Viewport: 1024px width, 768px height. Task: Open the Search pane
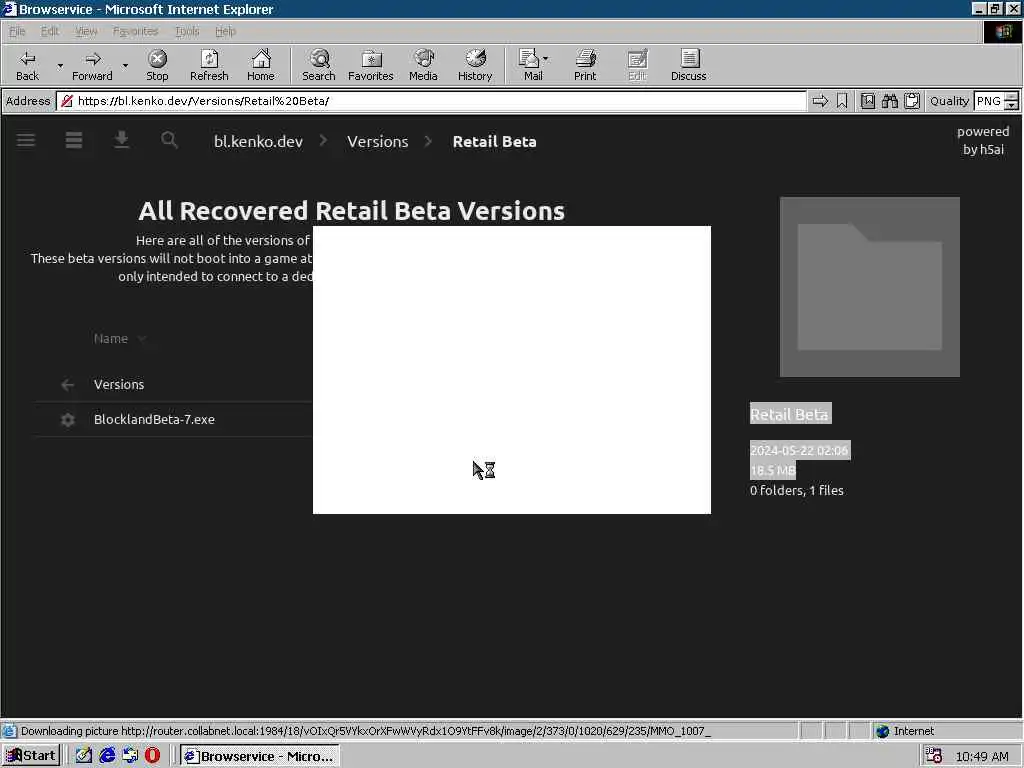coord(319,65)
